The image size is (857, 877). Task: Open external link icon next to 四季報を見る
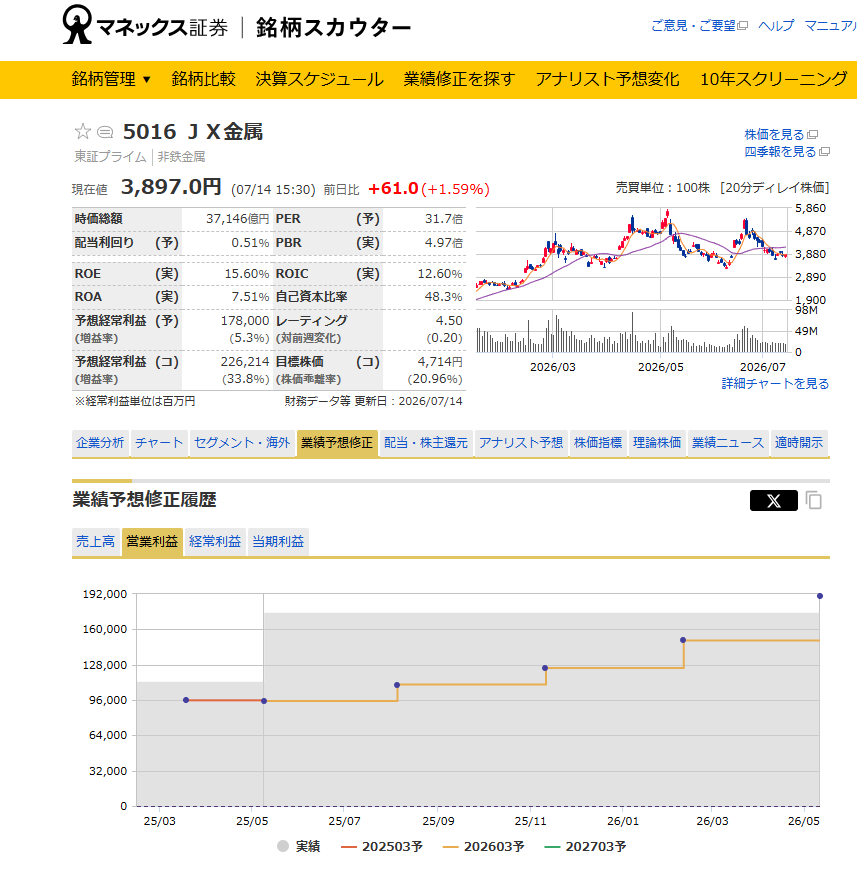click(x=825, y=152)
